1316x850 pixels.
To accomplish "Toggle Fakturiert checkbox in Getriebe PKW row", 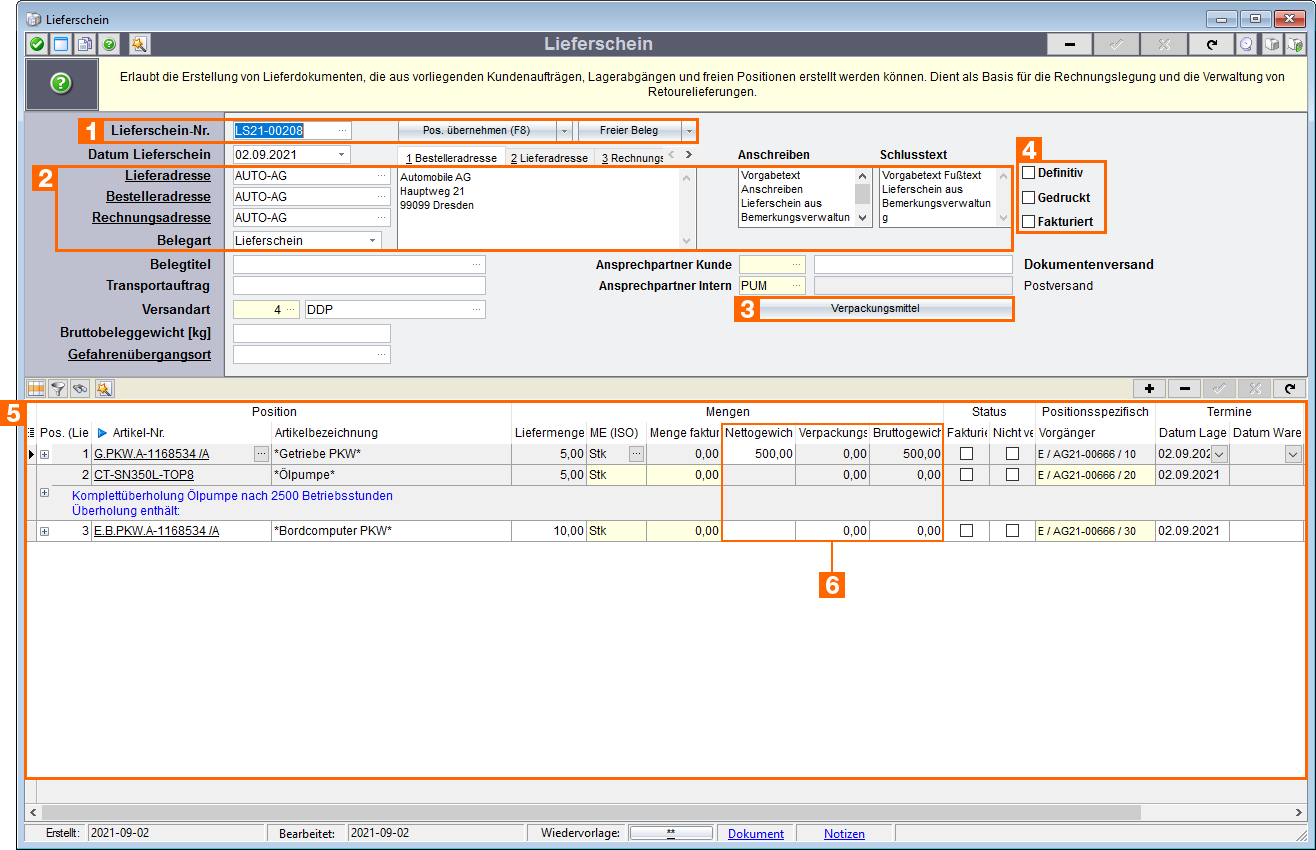I will [966, 454].
